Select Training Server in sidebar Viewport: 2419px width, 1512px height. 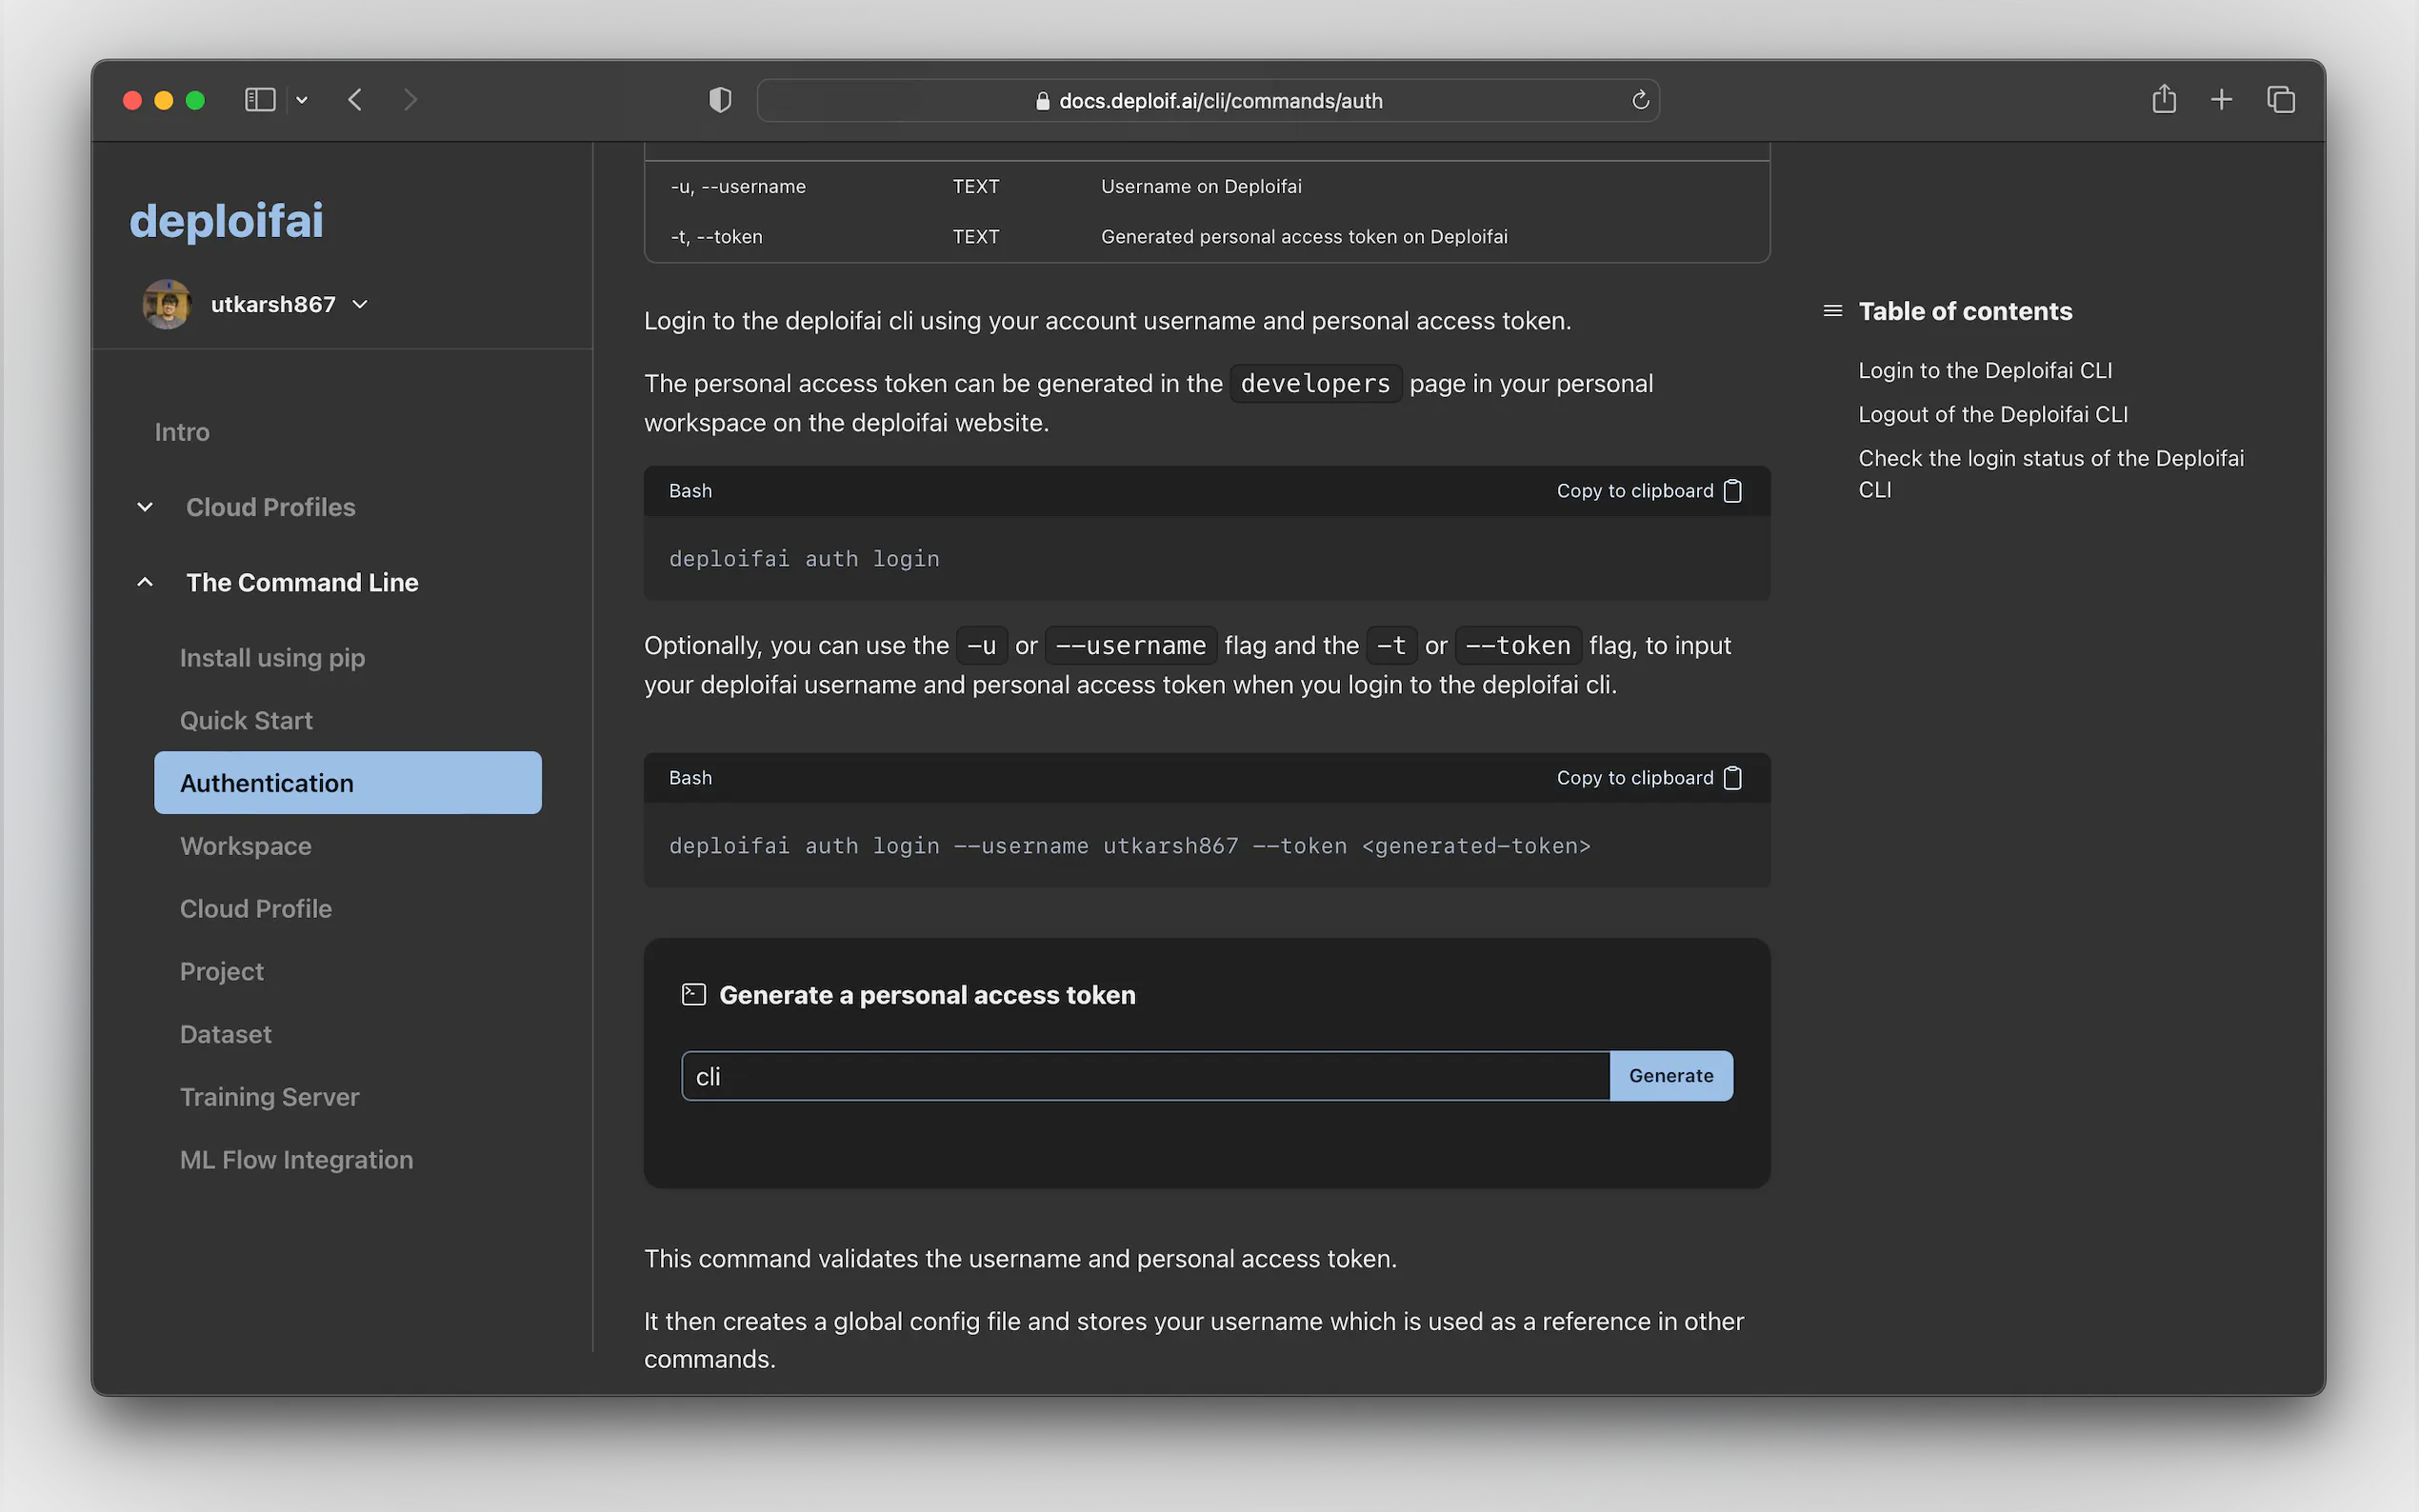pyautogui.click(x=269, y=1097)
